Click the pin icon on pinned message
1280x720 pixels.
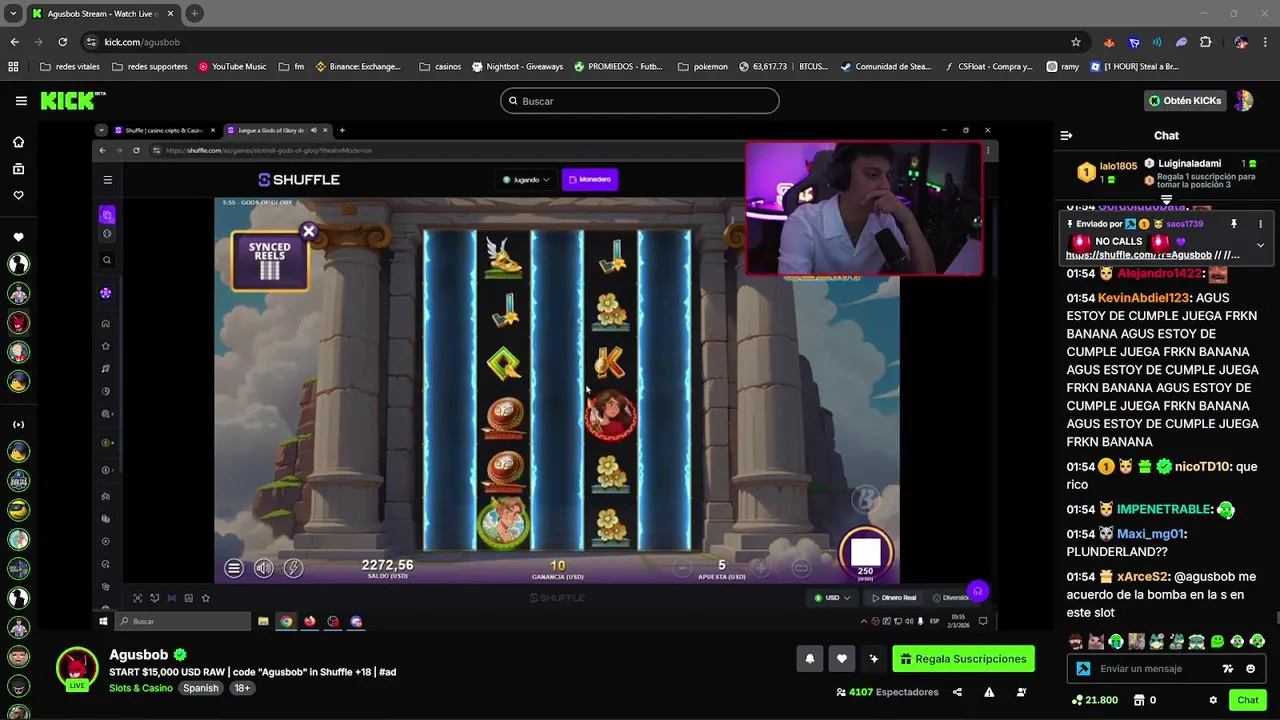pos(1234,224)
